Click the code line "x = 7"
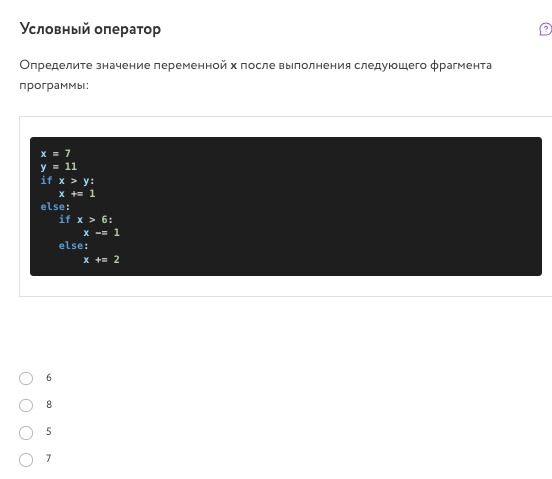Image resolution: width=552 pixels, height=479 pixels. point(56,153)
